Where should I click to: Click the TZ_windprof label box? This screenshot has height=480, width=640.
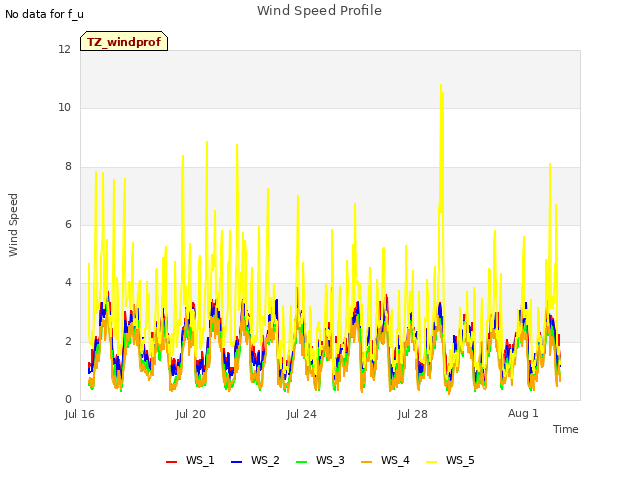[x=124, y=41]
